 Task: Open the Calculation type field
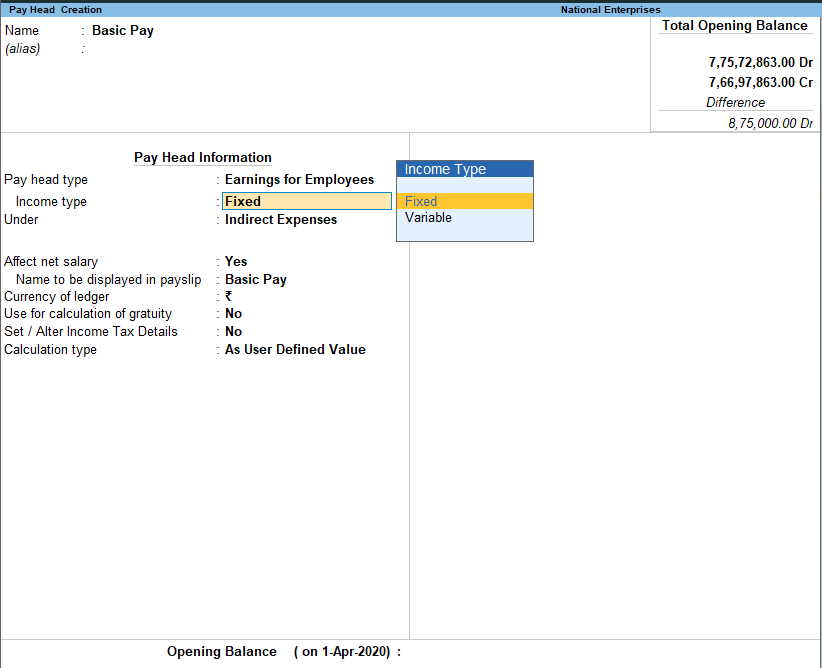(294, 349)
